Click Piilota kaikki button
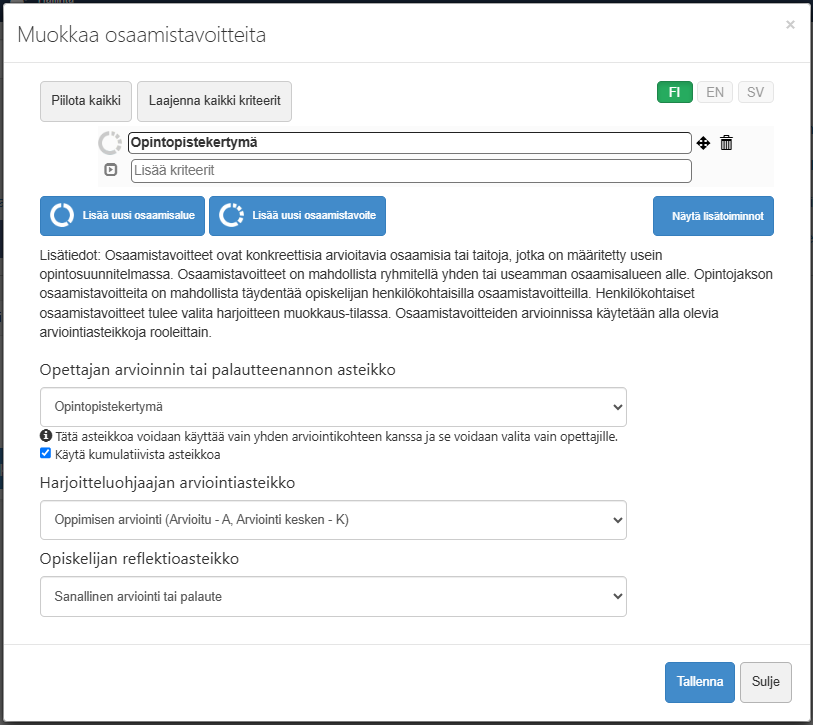The image size is (813, 725). 86,101
